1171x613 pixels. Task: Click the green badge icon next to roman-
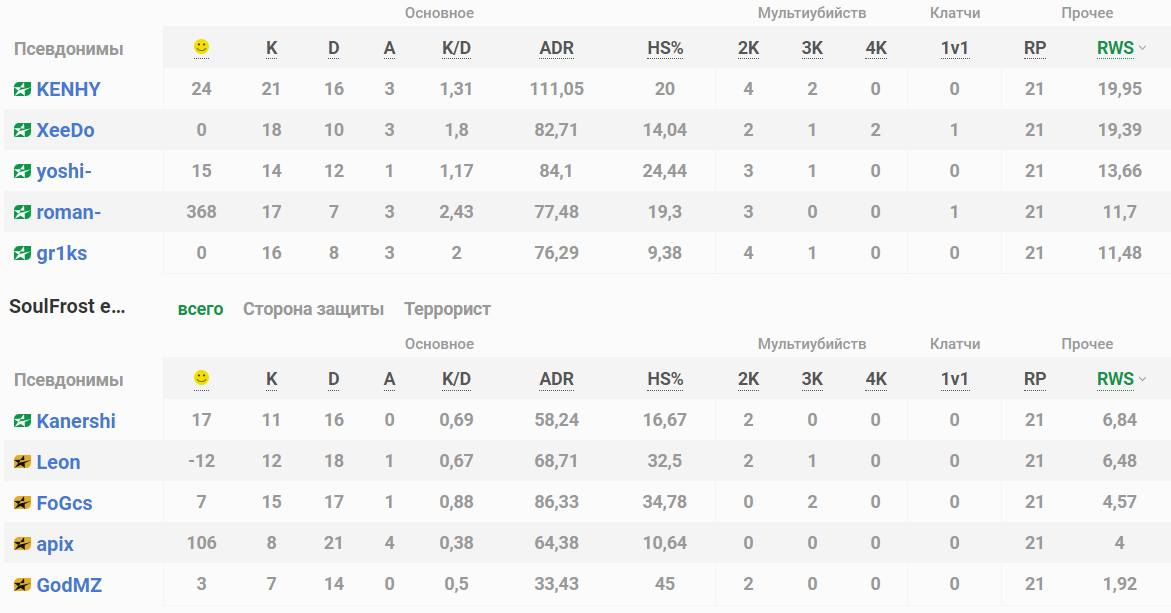pos(22,212)
